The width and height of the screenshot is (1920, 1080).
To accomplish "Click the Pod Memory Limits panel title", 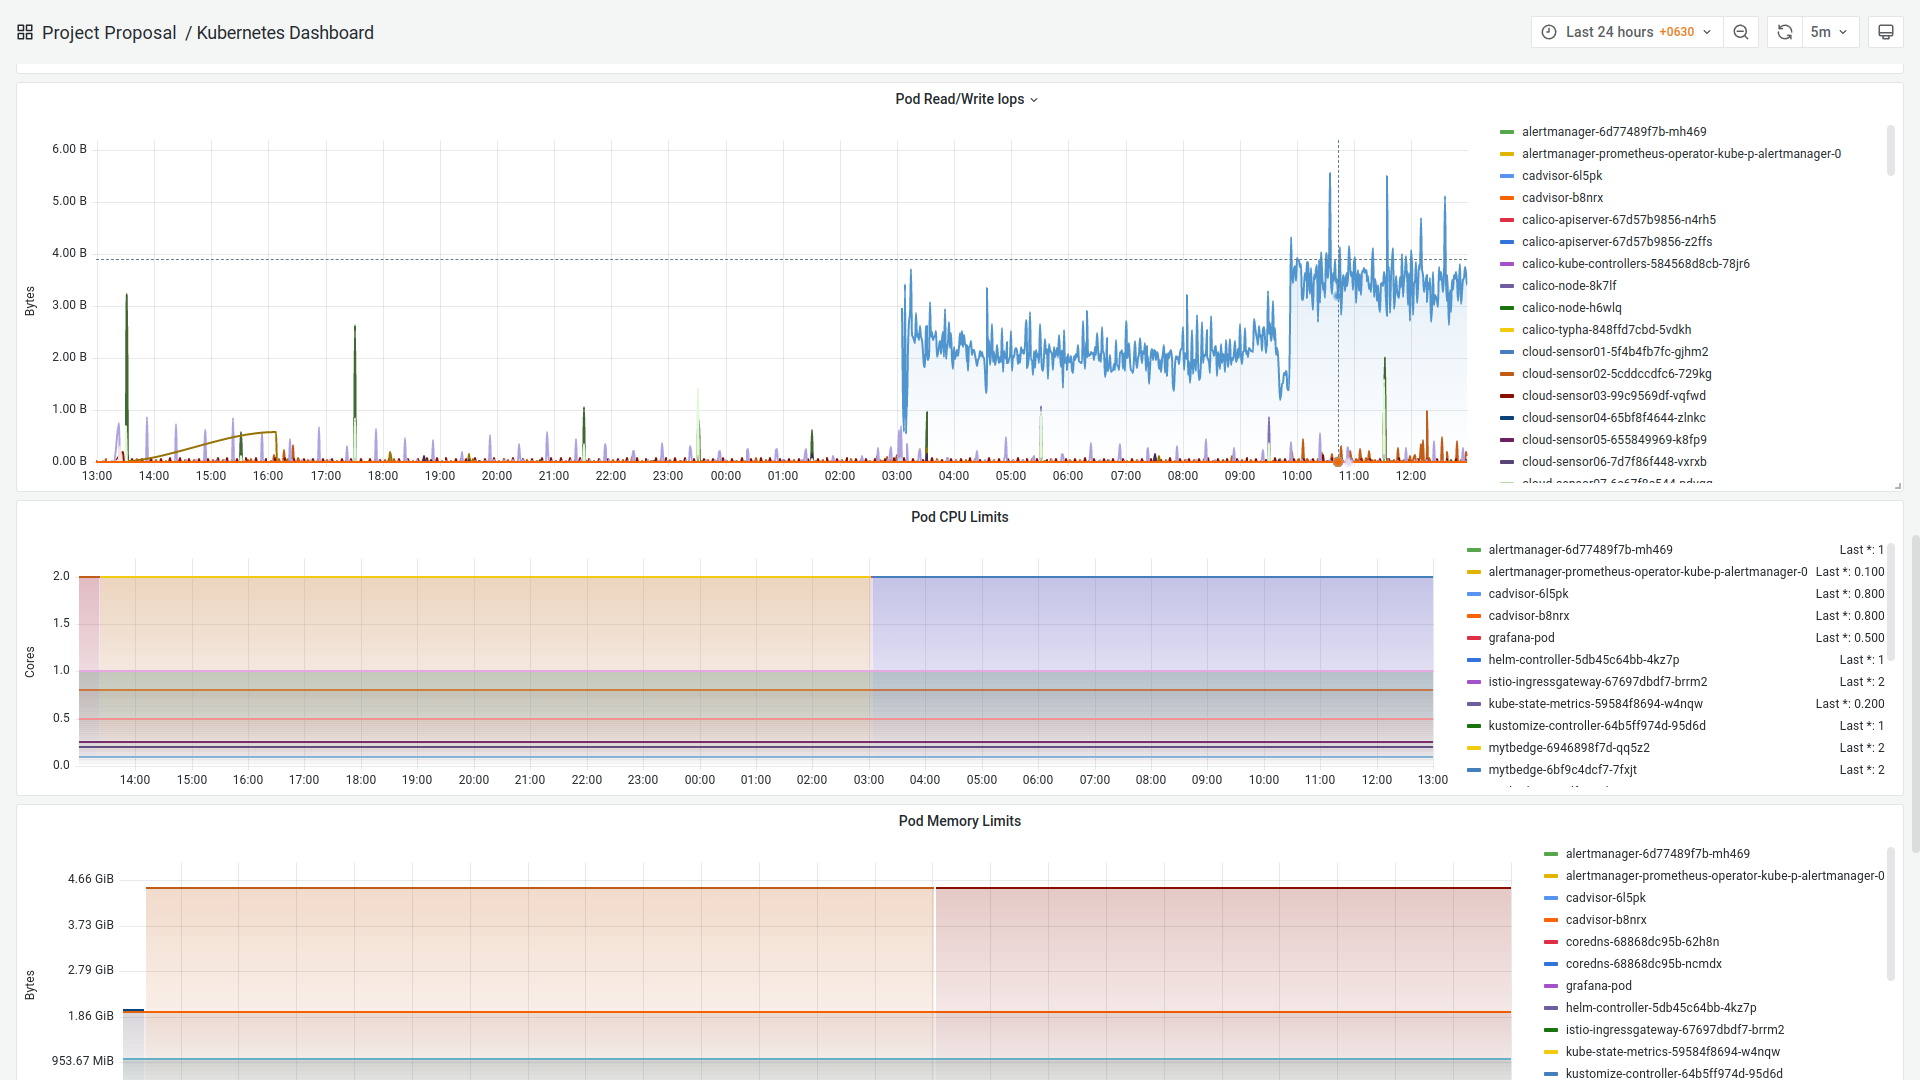I will tap(959, 821).
